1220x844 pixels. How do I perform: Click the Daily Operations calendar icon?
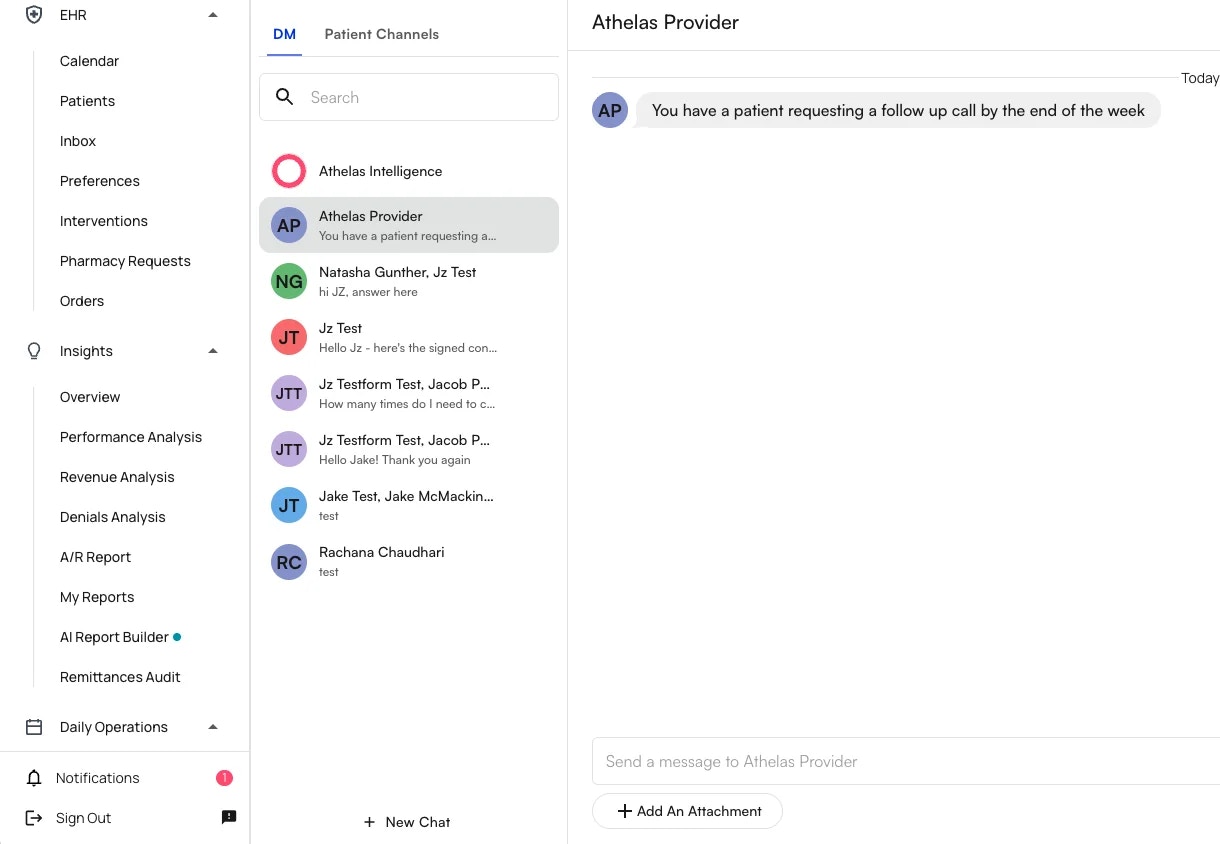33,726
